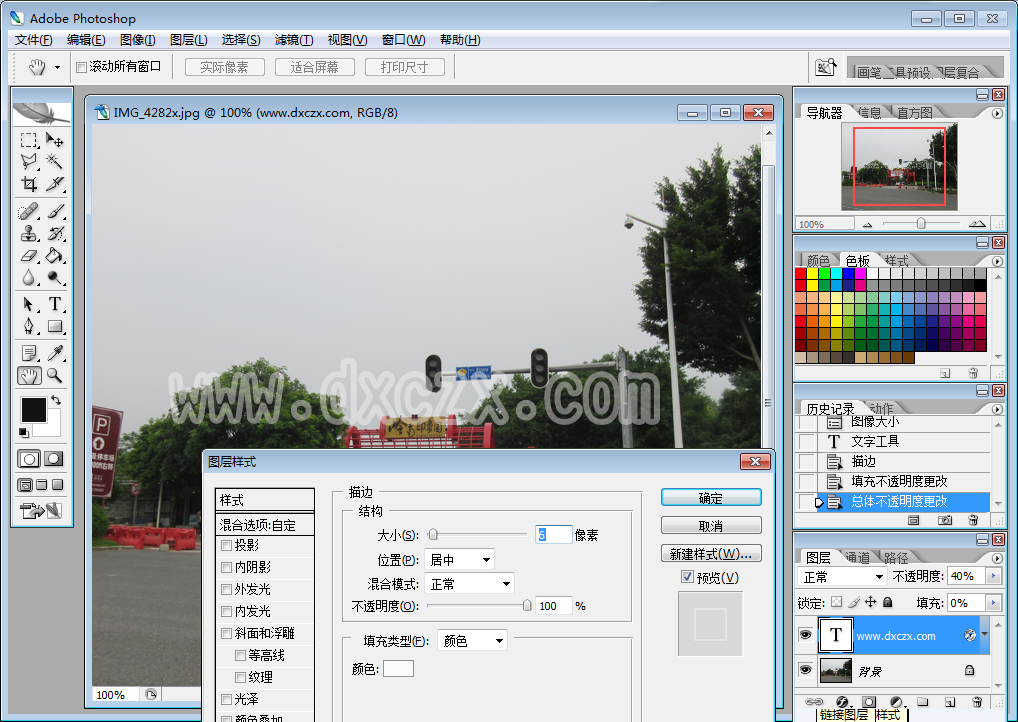This screenshot has width=1018, height=722.
Task: Select the Crop tool
Action: 29,185
